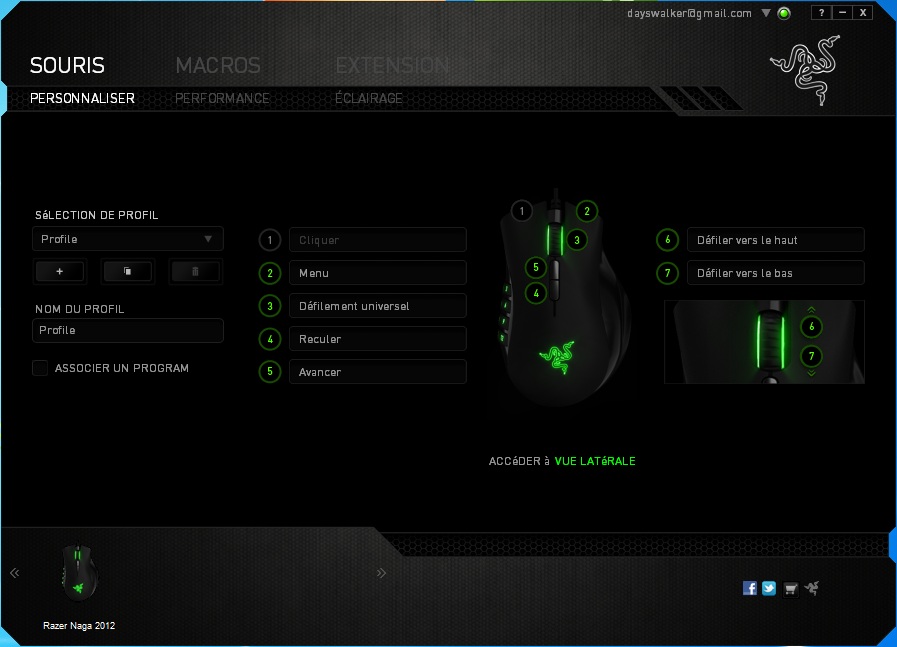Duplicate the current profile
Image resolution: width=897 pixels, height=647 pixels.
pos(127,272)
